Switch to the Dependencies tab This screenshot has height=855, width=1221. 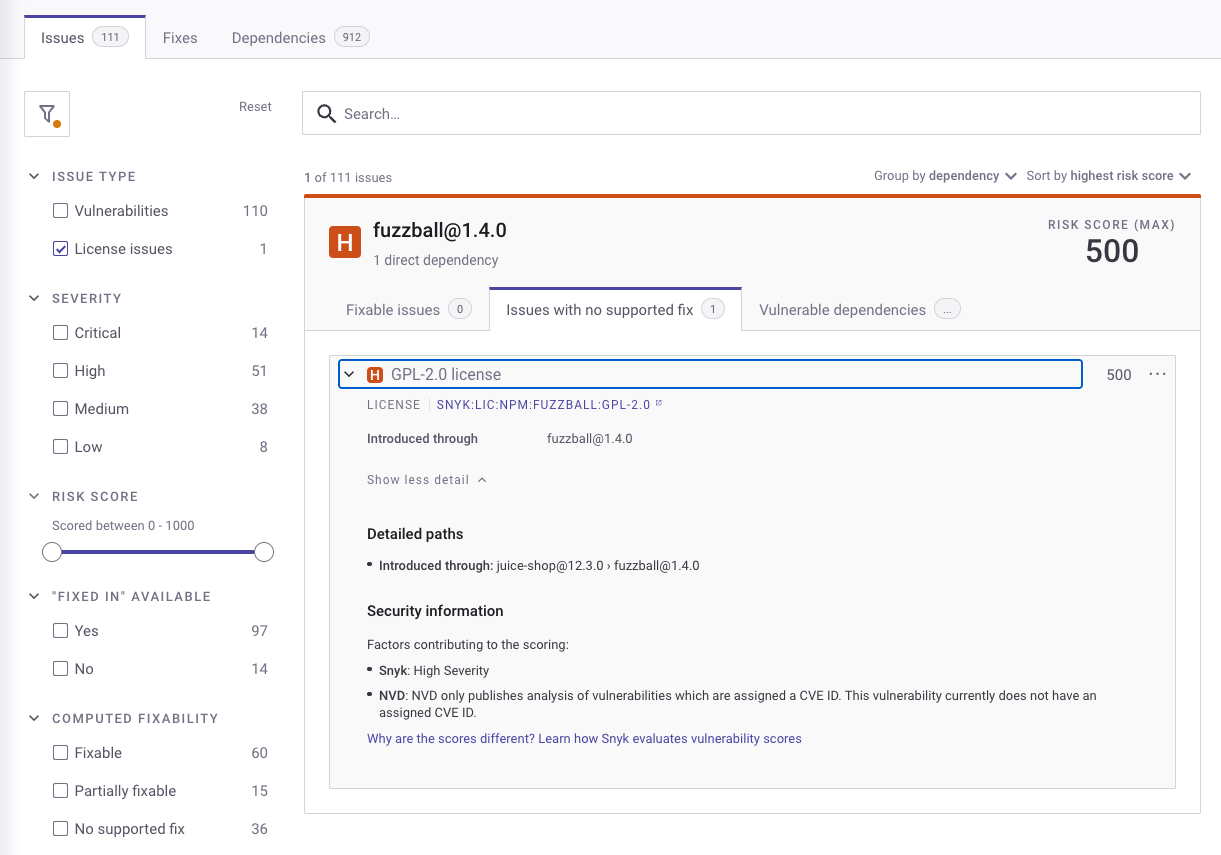tap(299, 38)
